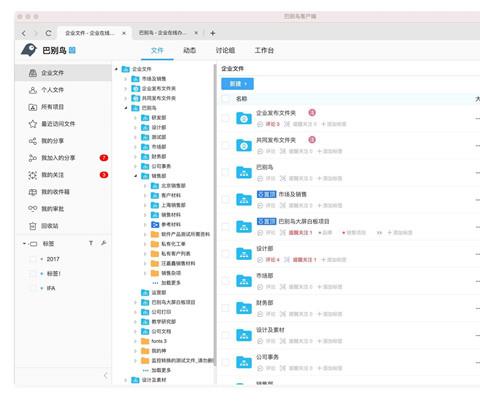
Task: Collapse the 巴别鸟 tree node arrow
Action: coord(126,108)
